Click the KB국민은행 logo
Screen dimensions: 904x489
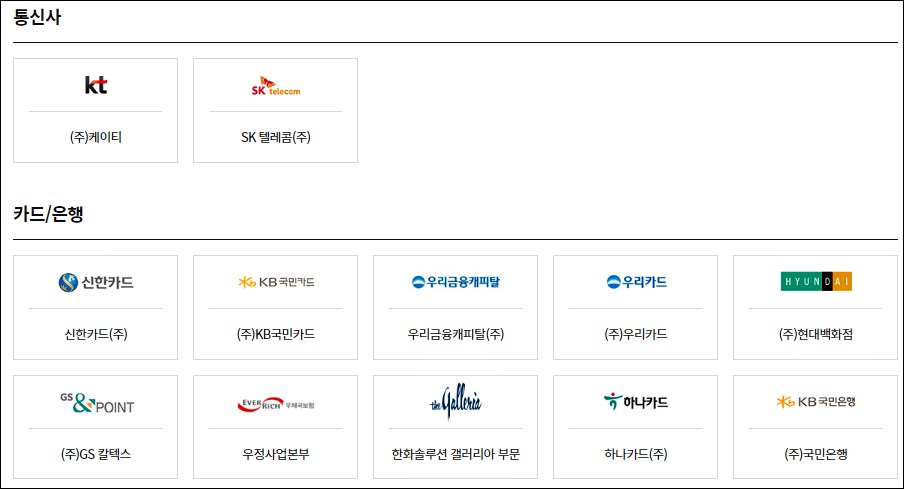[x=816, y=402]
